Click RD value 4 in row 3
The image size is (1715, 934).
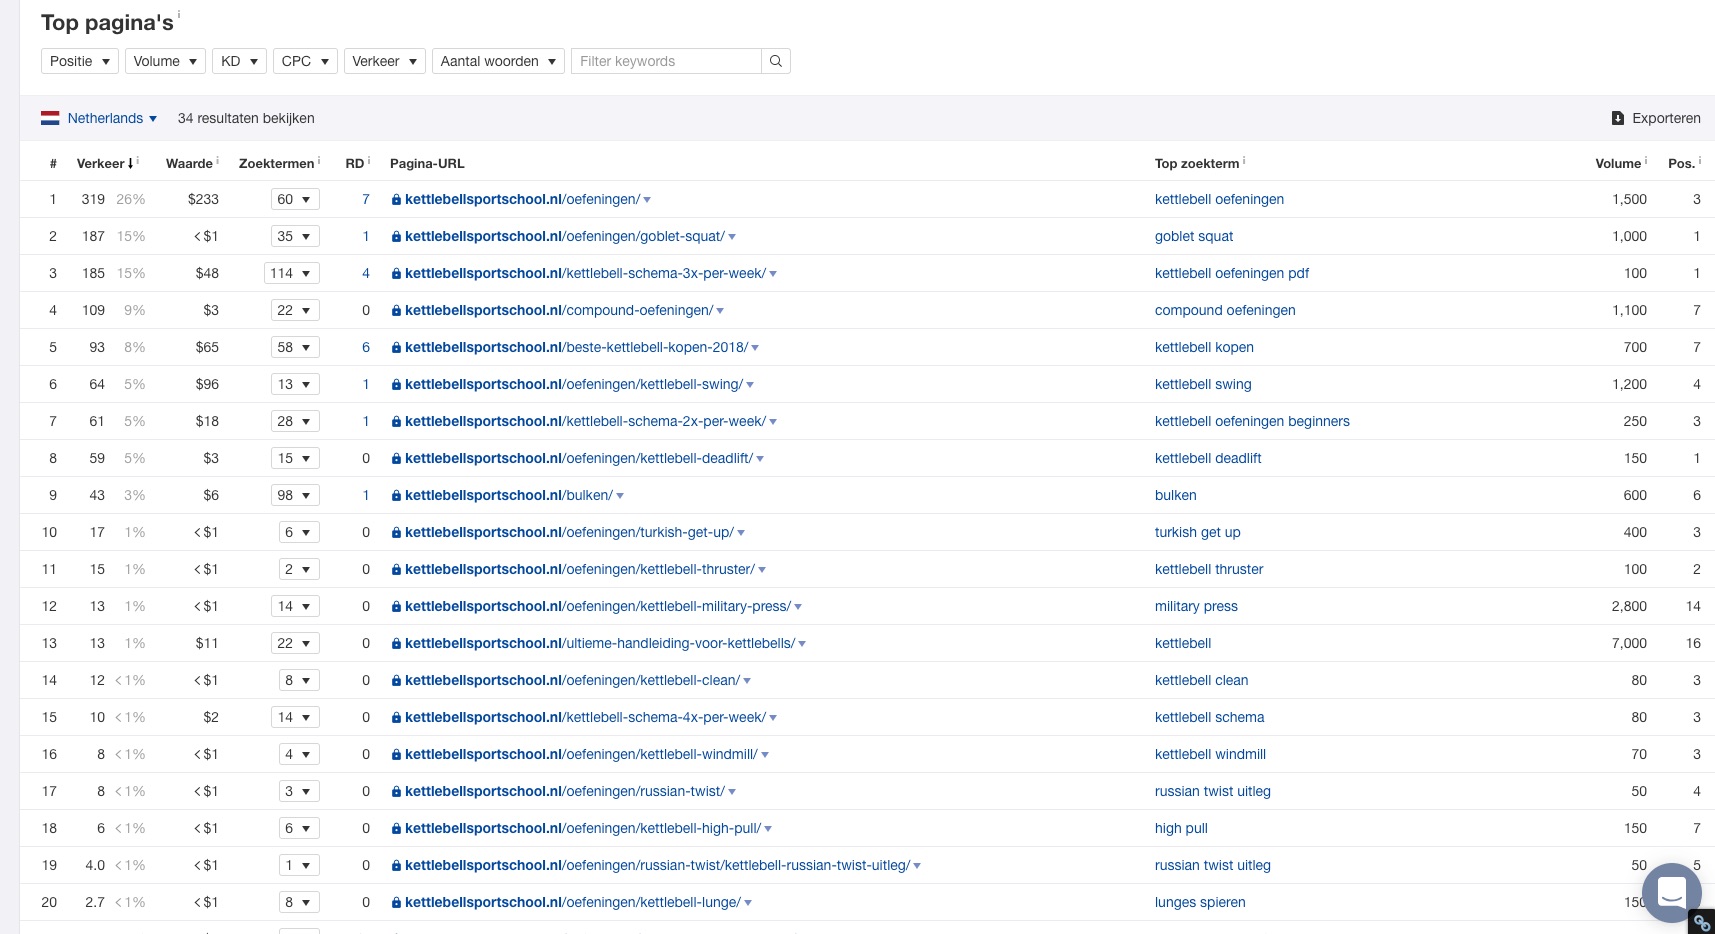(366, 273)
